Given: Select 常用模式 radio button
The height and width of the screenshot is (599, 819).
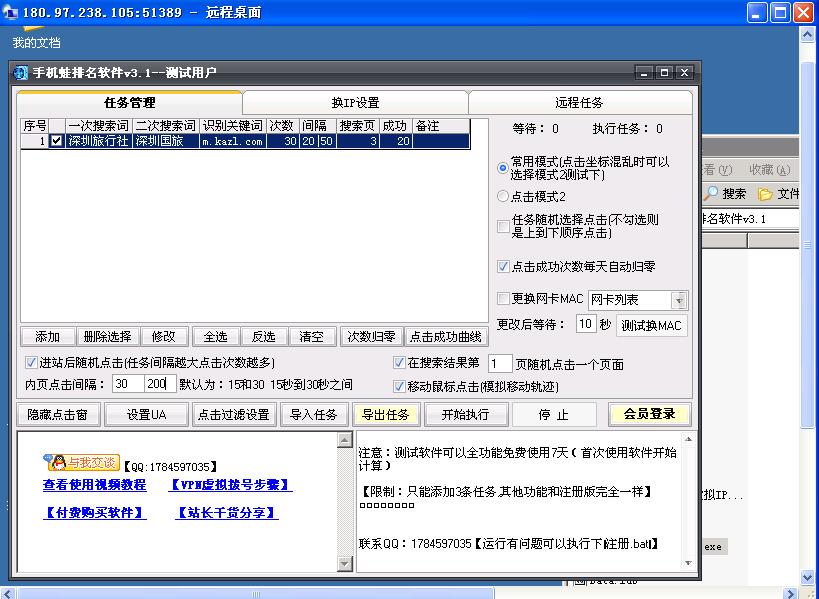Looking at the screenshot, I should coord(503,168).
